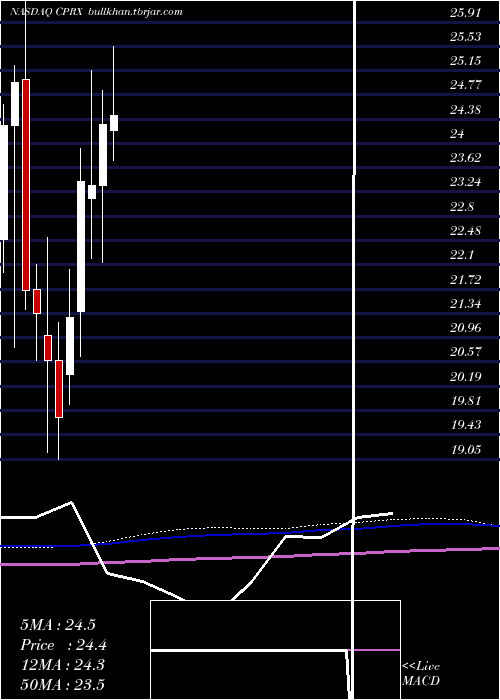Screen dimensions: 500x700
Task: Select the 21.72 price axis label
Action: click(466, 280)
